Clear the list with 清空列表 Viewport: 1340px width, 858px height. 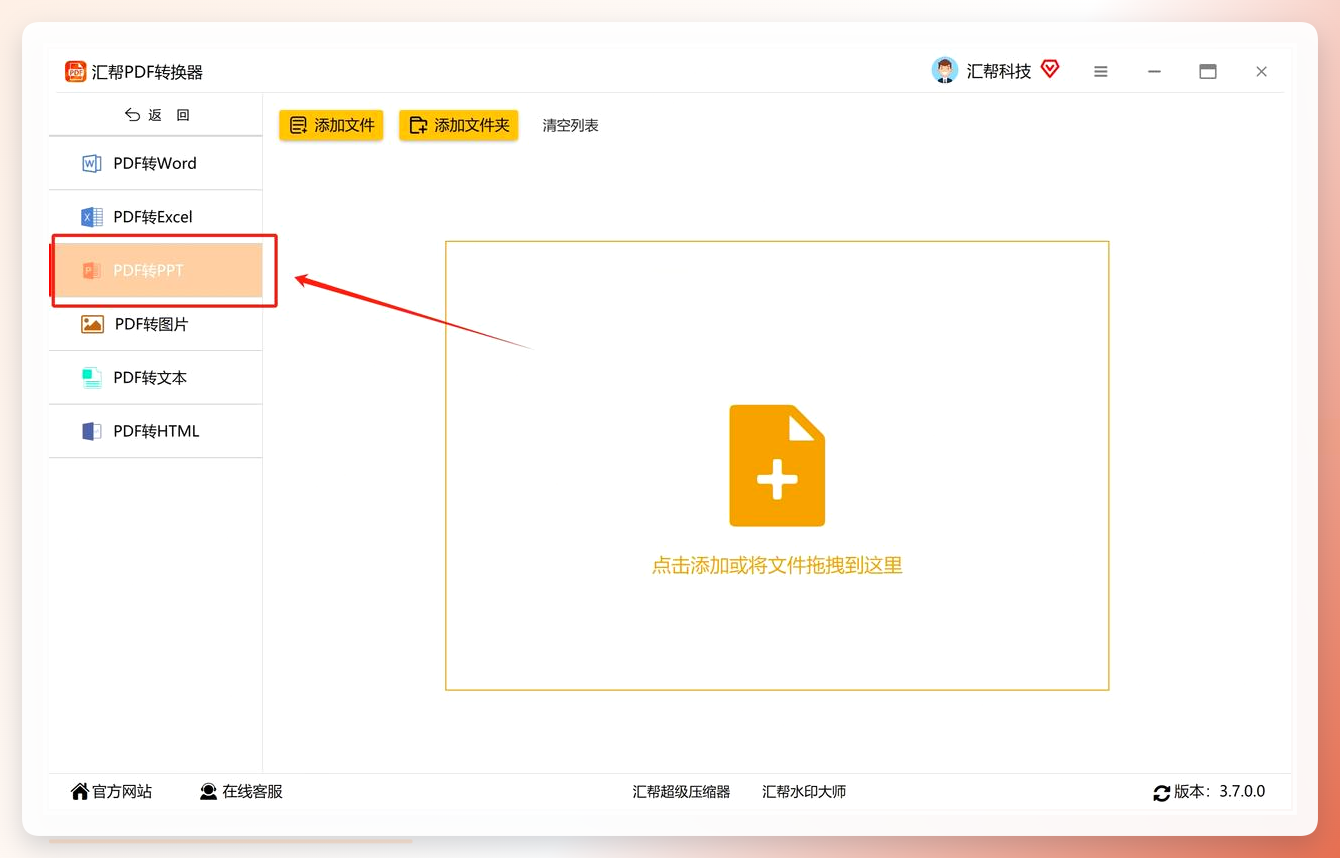point(570,125)
